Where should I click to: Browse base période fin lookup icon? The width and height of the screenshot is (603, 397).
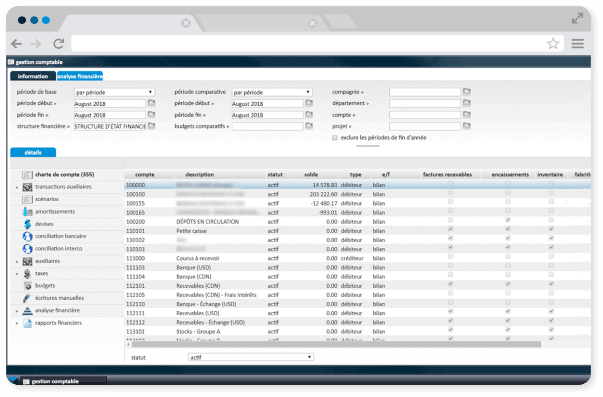point(152,115)
